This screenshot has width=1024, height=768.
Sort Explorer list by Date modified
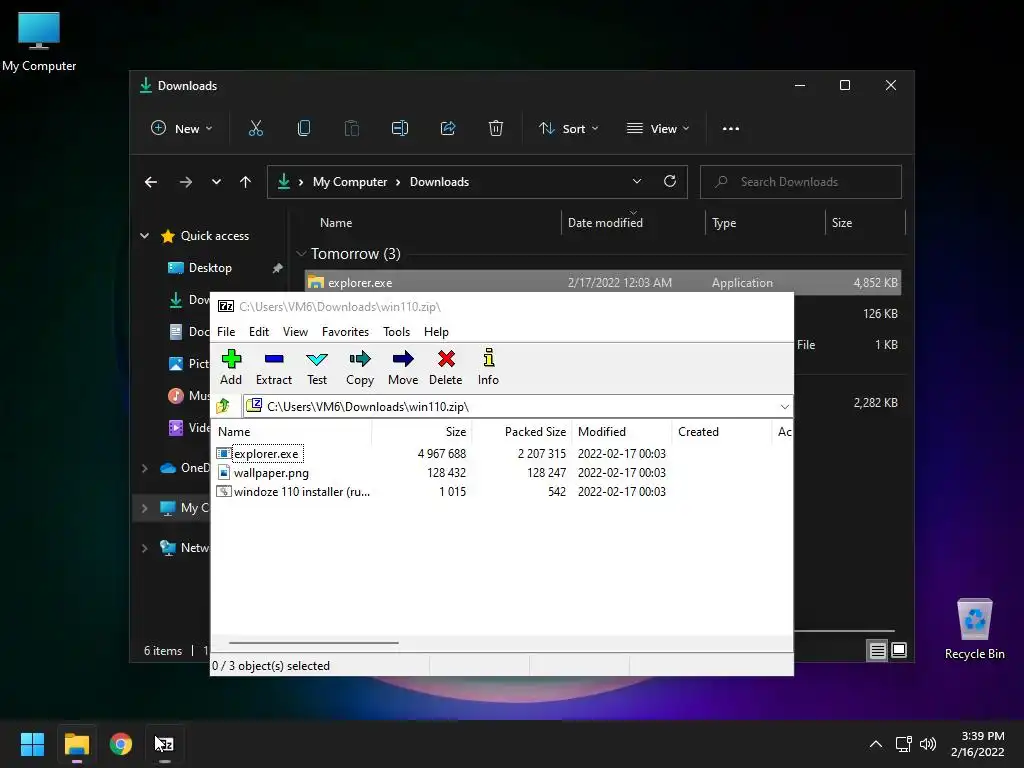pyautogui.click(x=632, y=223)
